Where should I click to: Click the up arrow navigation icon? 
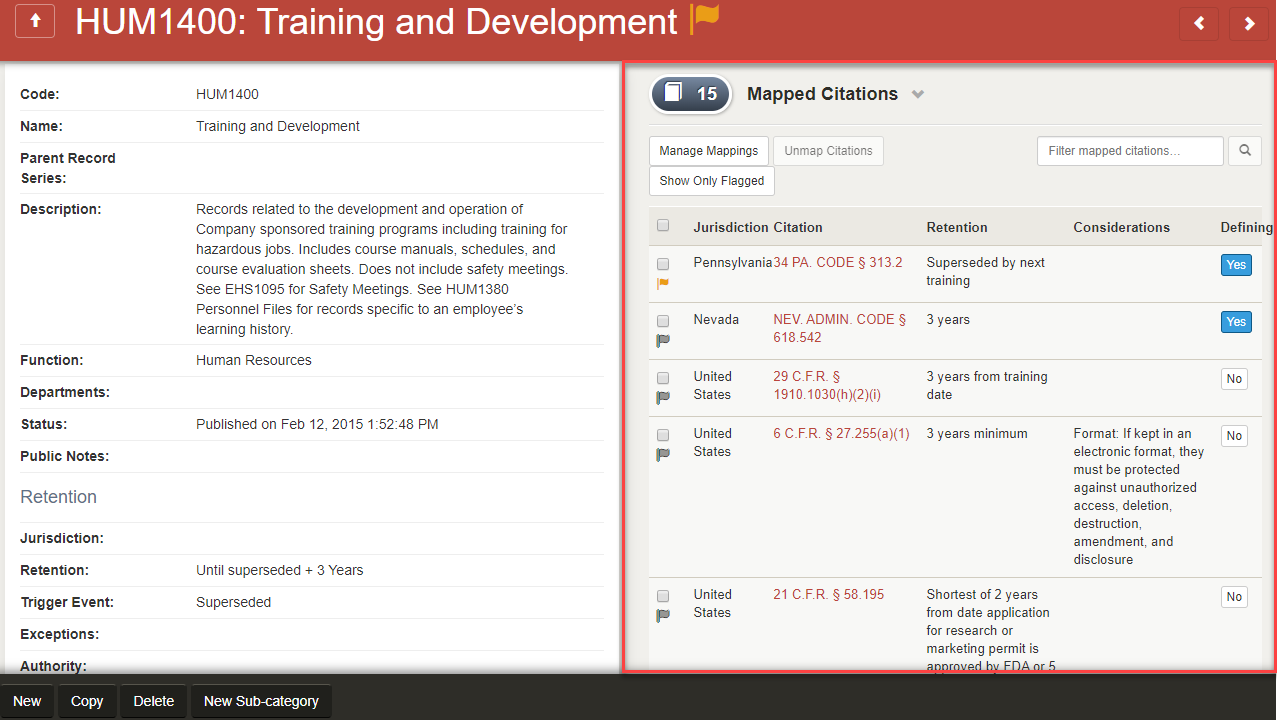point(35,23)
